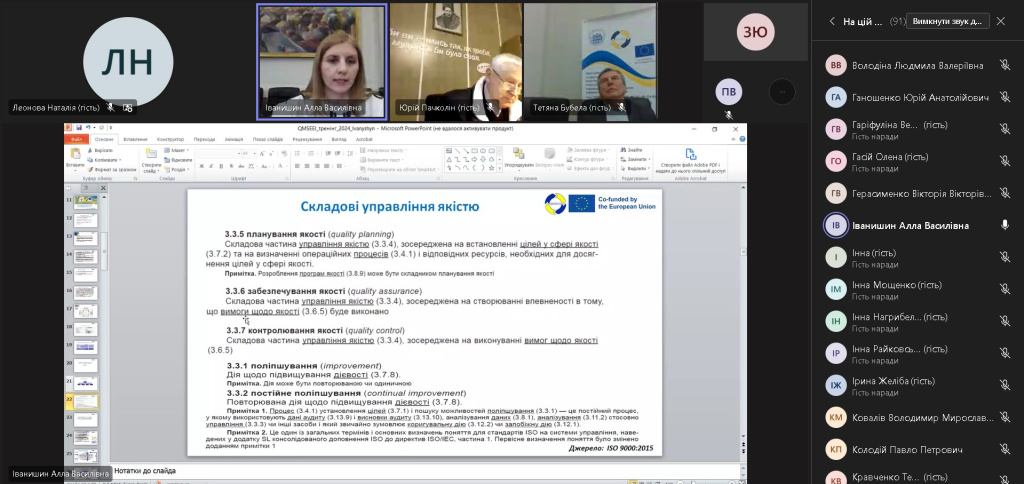Image resolution: width=1024 pixels, height=484 pixels.
Task: Switch to the Конструктор ribbon tab
Action: 170,139
